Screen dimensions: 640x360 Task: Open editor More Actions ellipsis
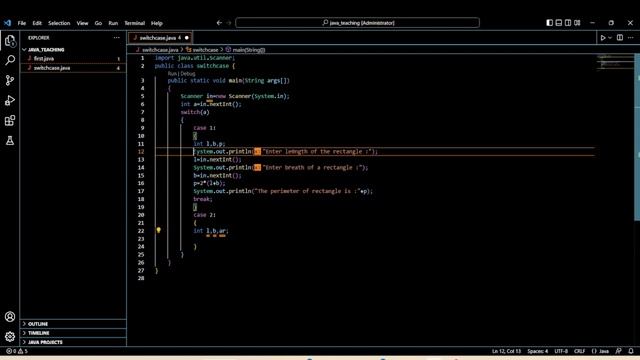(x=631, y=38)
